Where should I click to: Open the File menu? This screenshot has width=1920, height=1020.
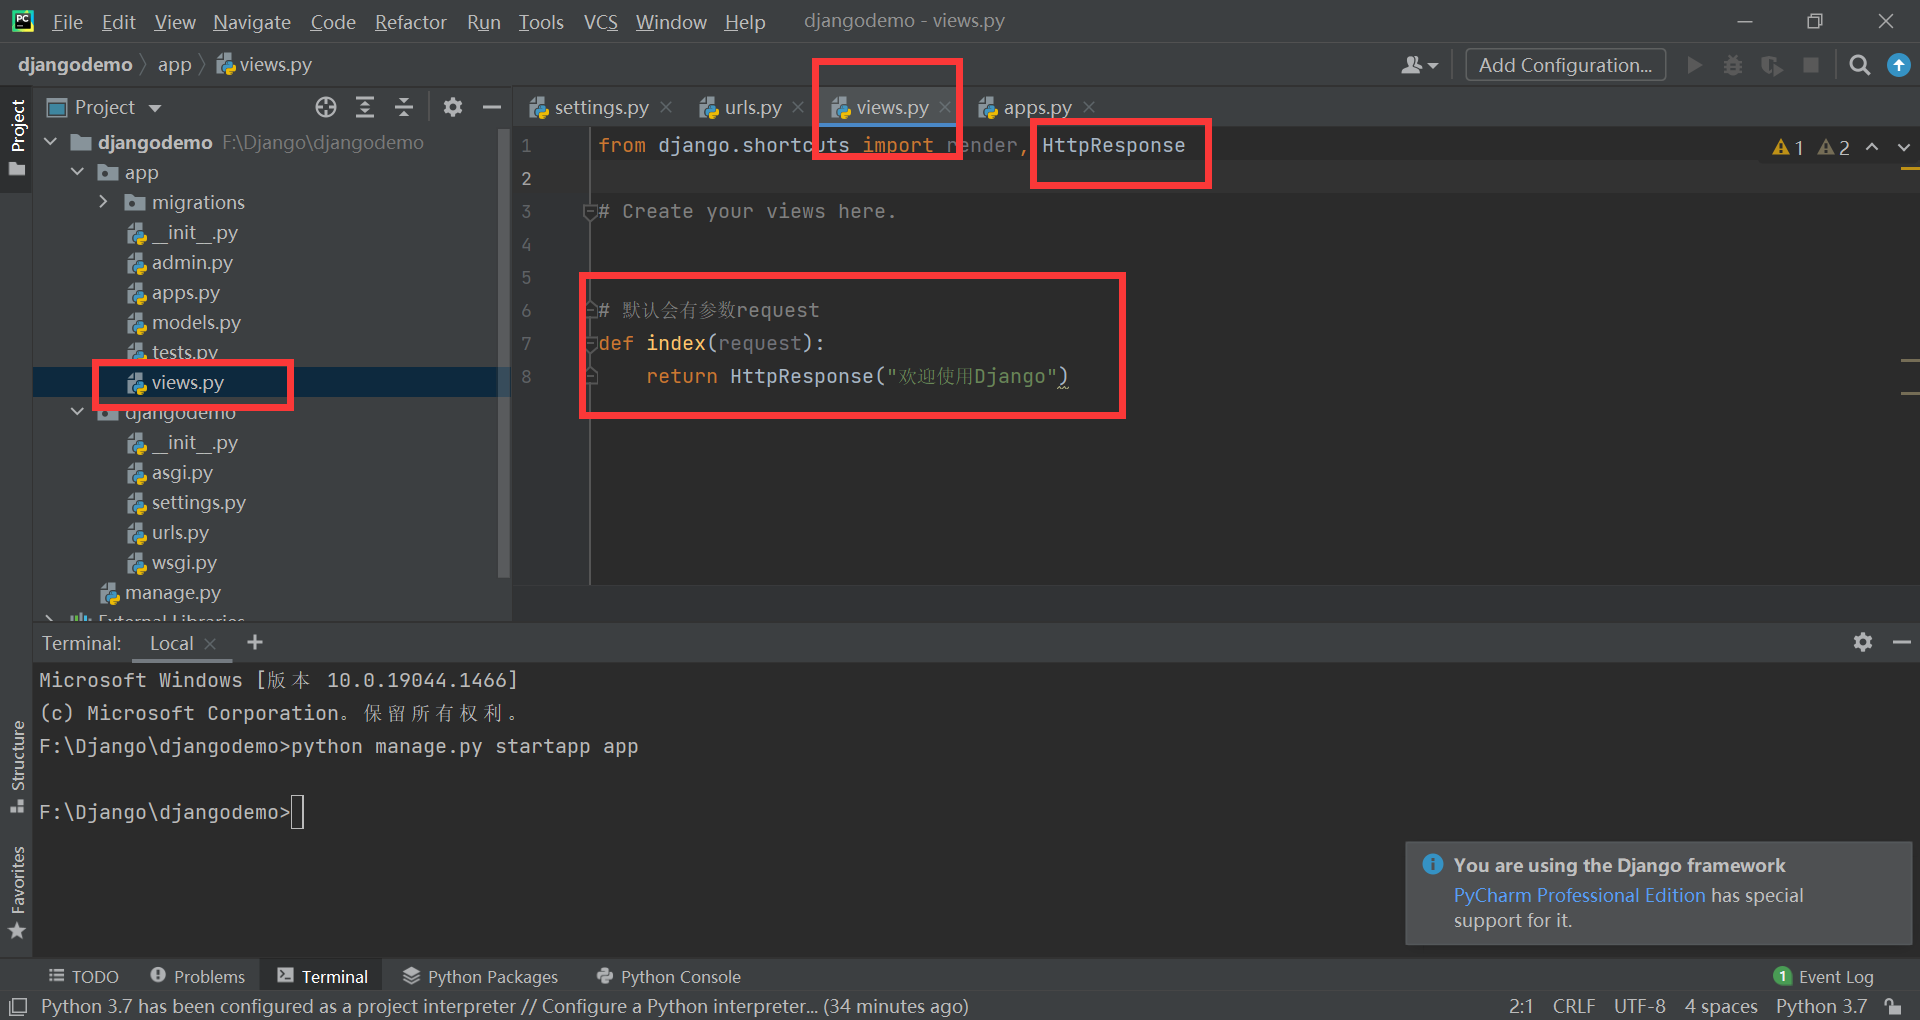pos(67,22)
